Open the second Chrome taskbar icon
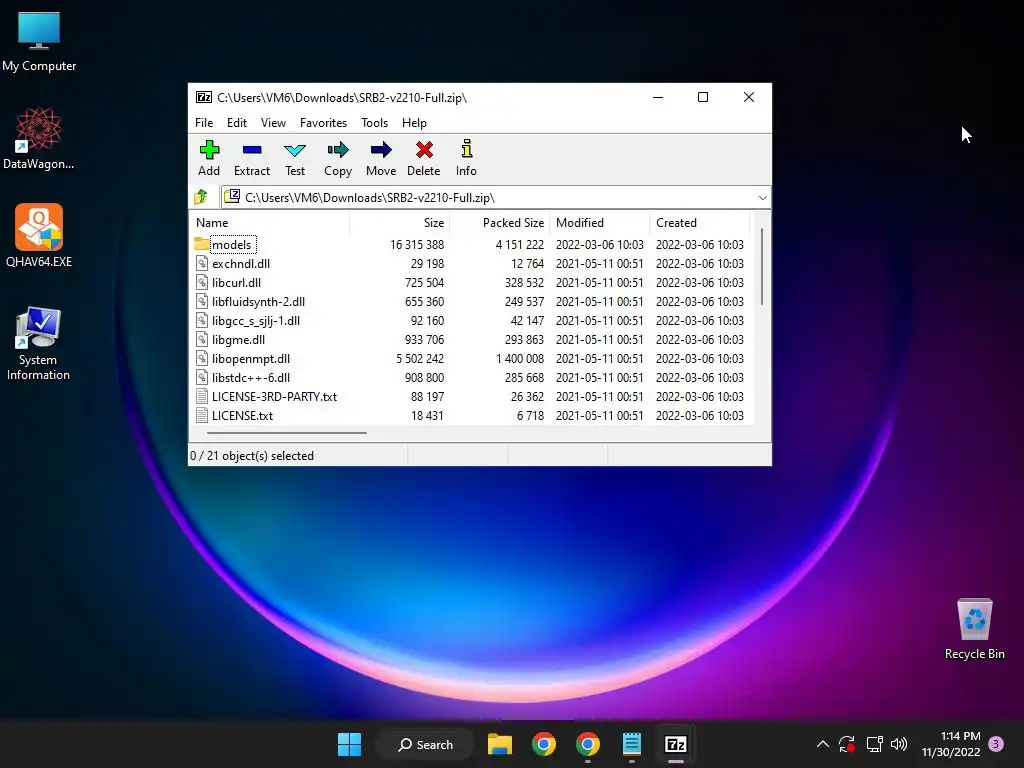The width and height of the screenshot is (1024, 768). [x=588, y=744]
